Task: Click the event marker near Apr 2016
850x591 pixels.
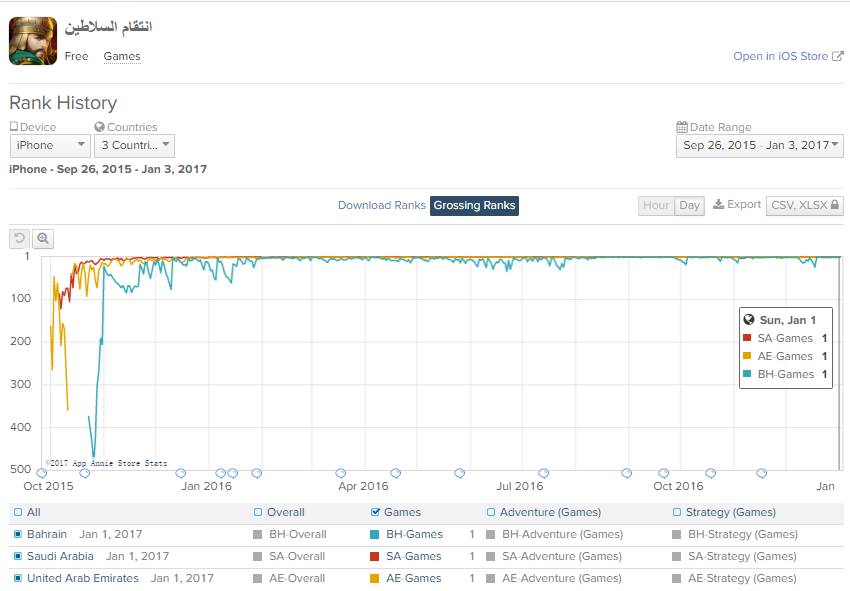Action: tap(341, 473)
